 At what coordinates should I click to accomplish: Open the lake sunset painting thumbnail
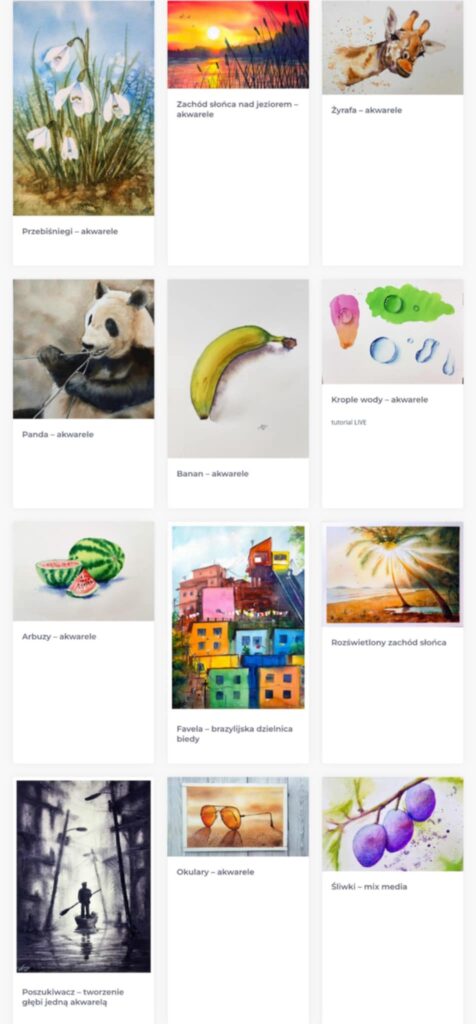click(238, 44)
